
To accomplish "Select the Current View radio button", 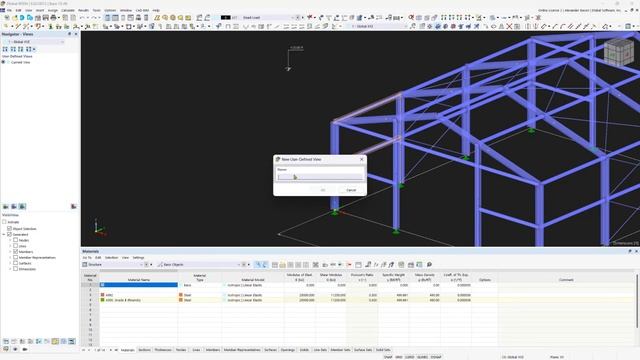I will point(3,62).
